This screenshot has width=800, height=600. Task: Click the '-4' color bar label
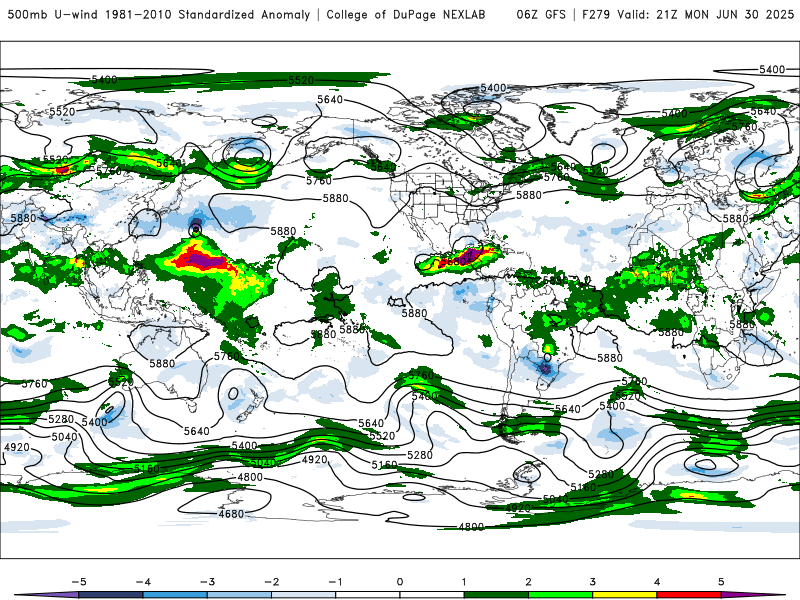tap(143, 582)
